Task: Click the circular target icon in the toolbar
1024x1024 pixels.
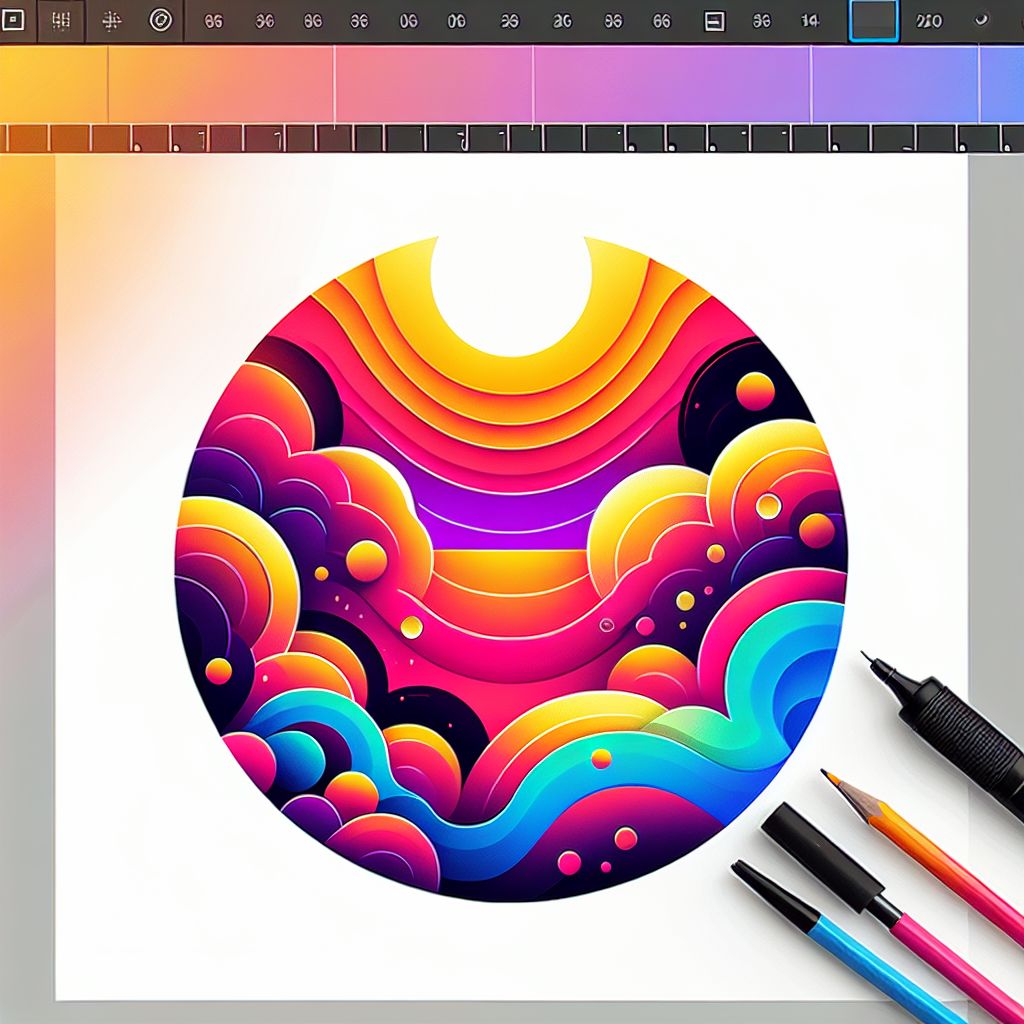Action: click(160, 20)
